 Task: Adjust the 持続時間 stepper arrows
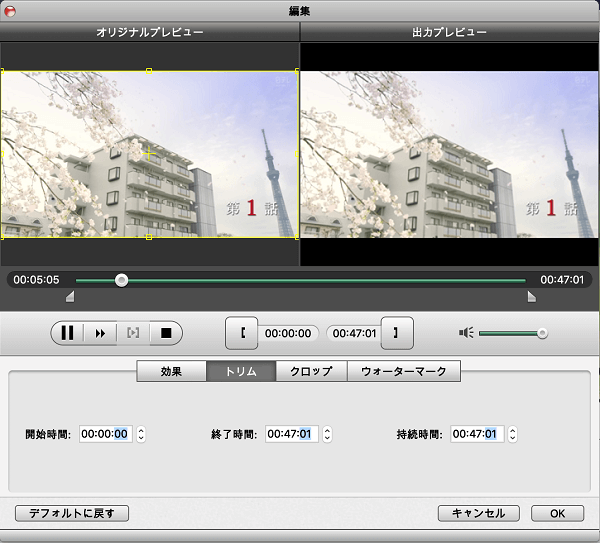(x=513, y=434)
